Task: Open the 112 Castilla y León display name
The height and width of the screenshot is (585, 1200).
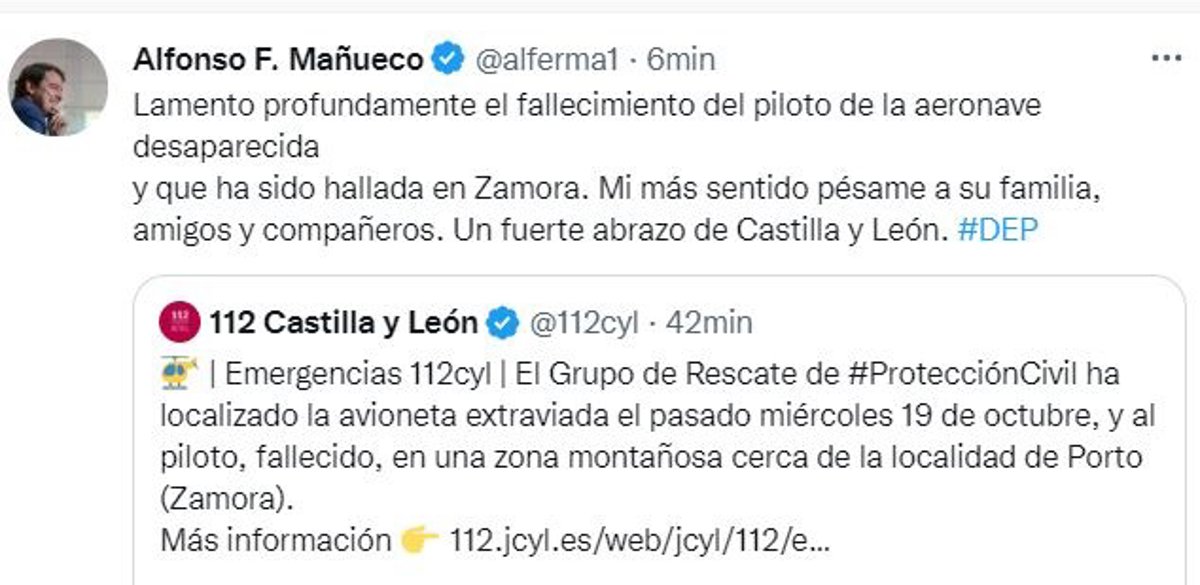Action: point(344,322)
